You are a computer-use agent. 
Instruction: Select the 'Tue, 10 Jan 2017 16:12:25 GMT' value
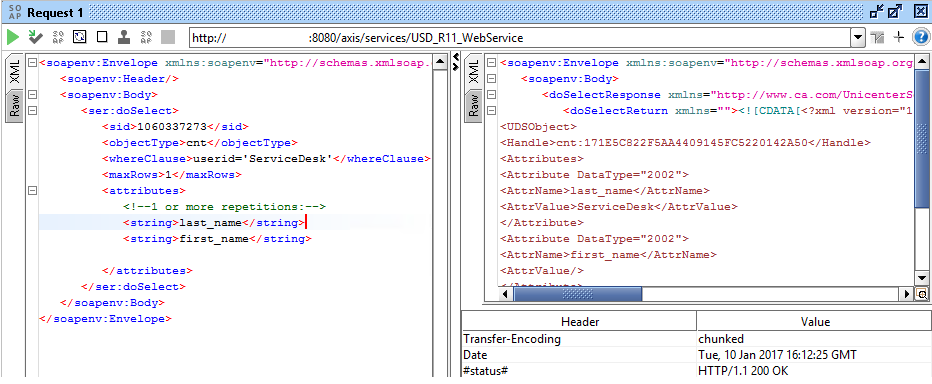(814, 355)
